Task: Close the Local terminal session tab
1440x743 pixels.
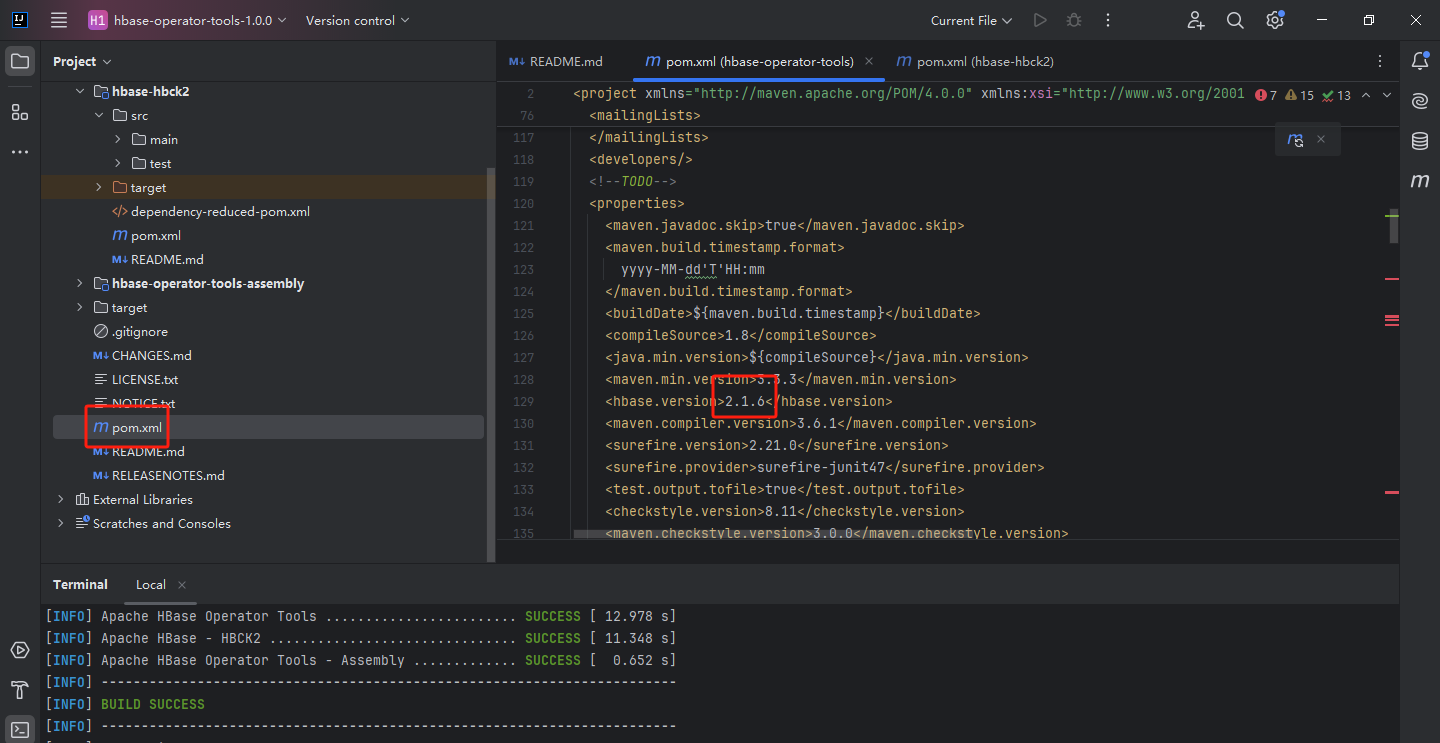Action: pyautogui.click(x=182, y=585)
